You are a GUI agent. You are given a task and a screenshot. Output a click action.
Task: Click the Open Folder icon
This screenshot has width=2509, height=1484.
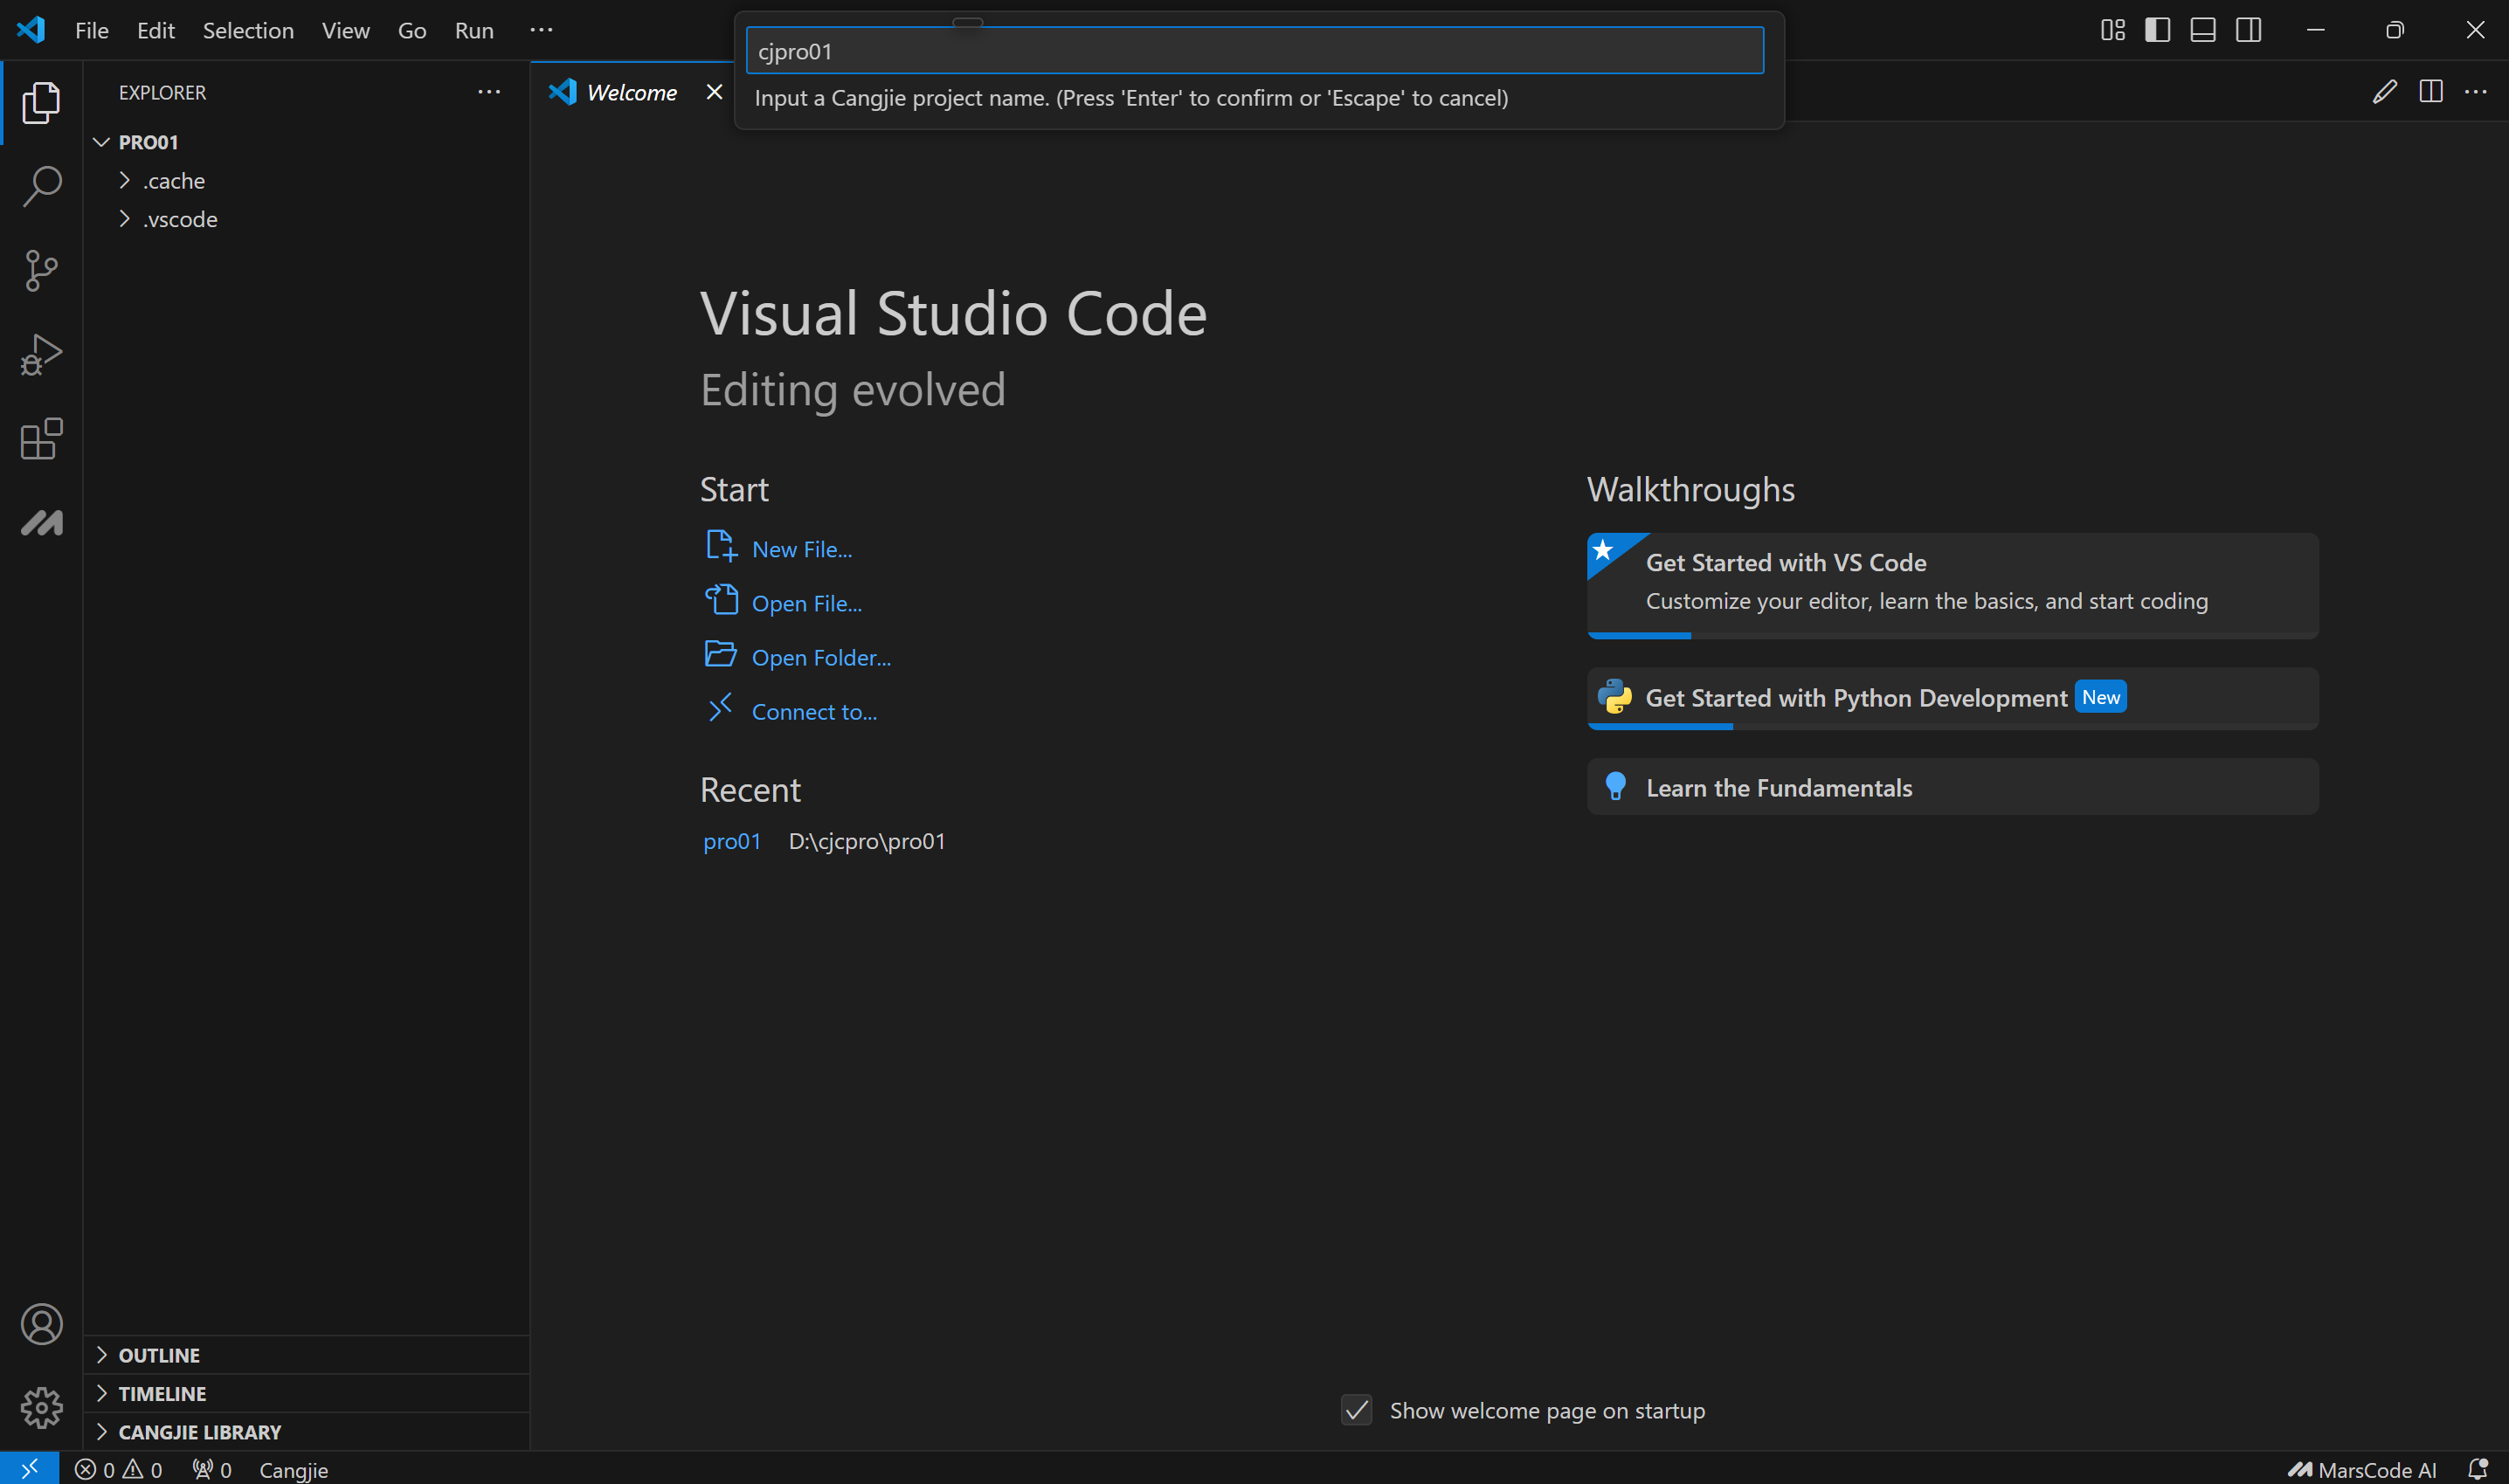pyautogui.click(x=720, y=654)
